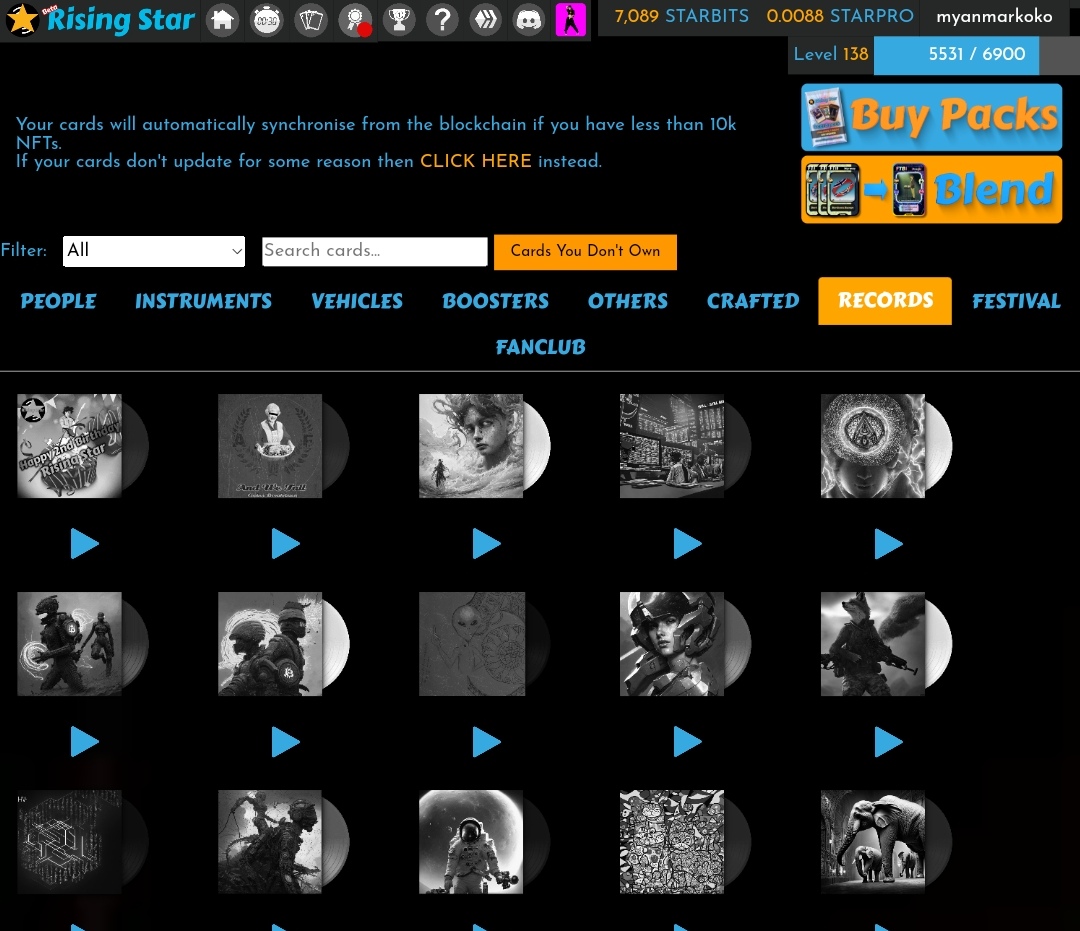Switch to the INSTRUMENTS tab

coord(203,301)
